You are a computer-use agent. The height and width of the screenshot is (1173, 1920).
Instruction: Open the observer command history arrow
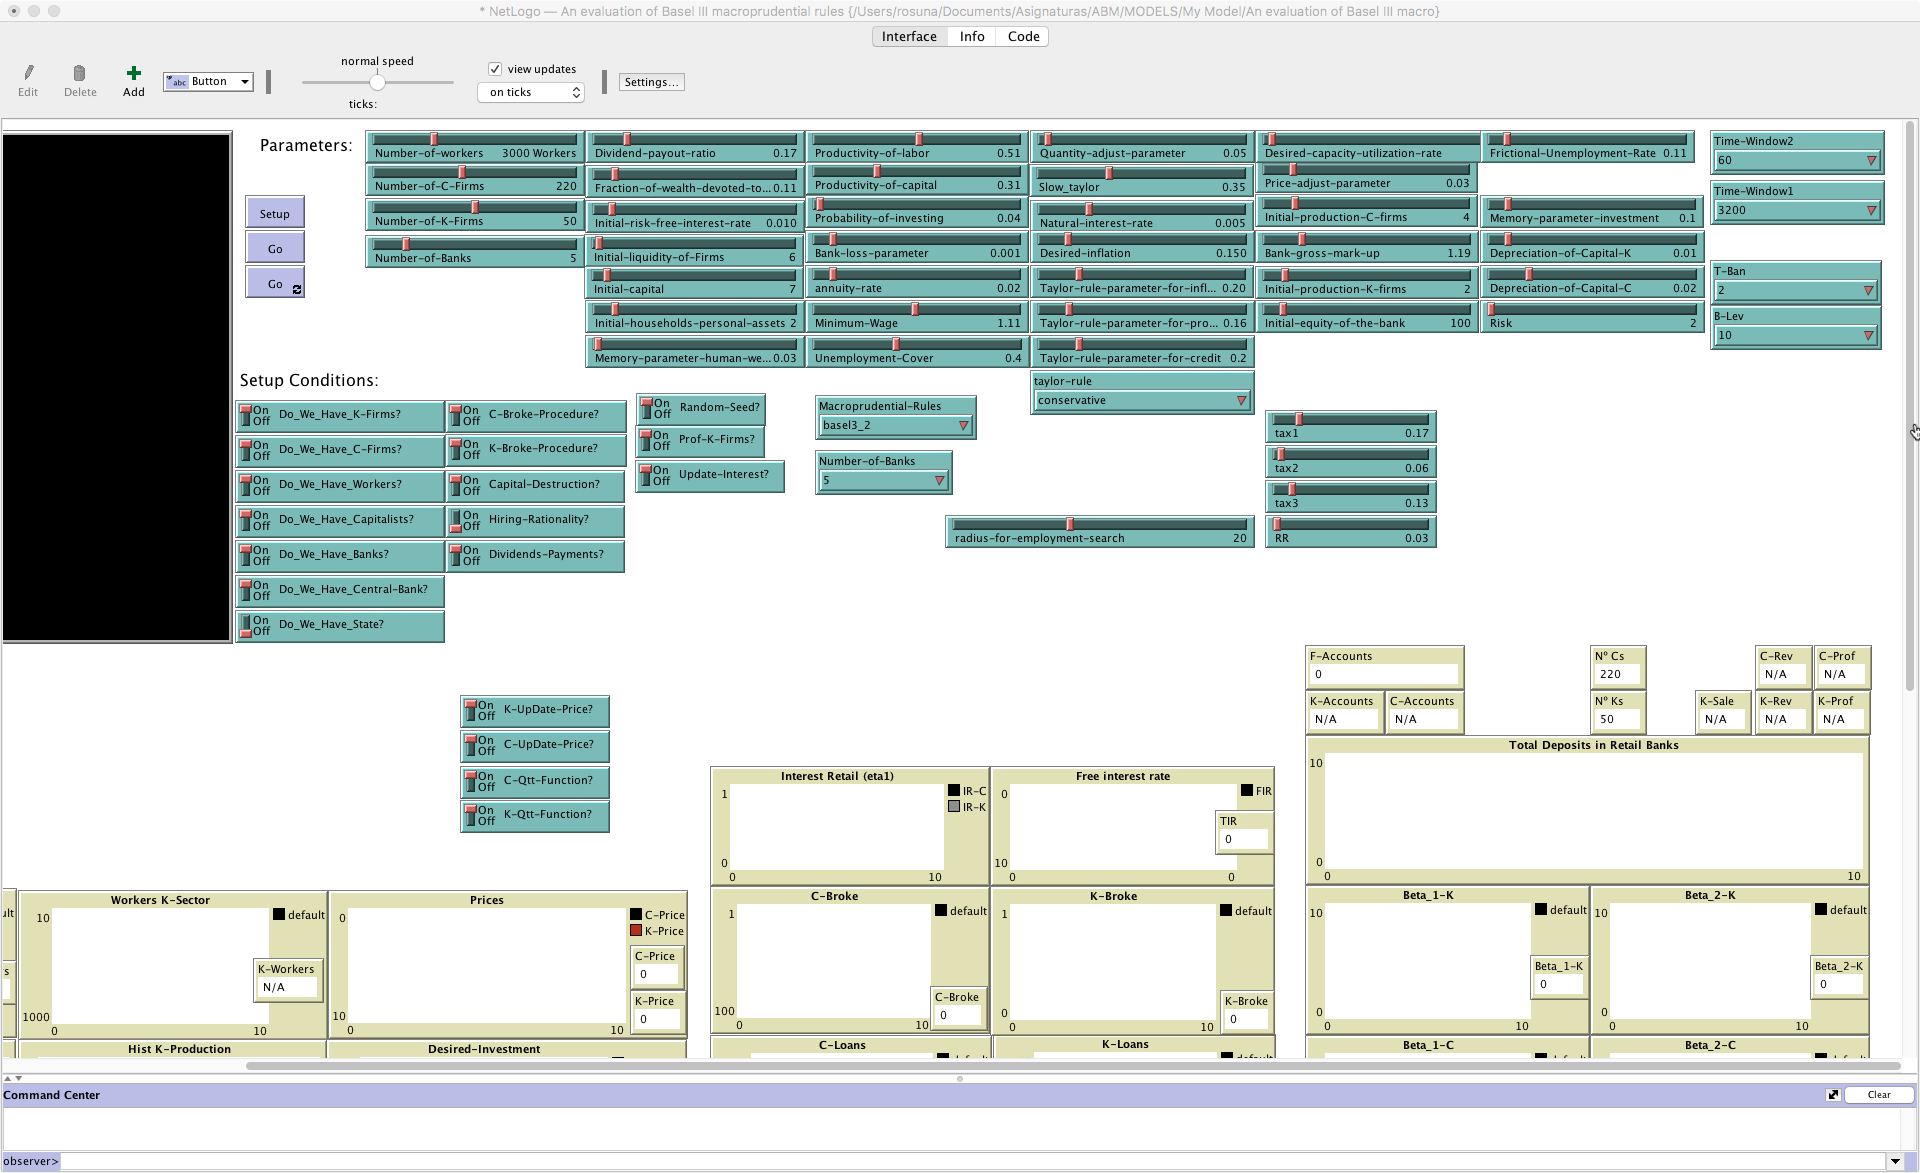tap(1894, 1161)
